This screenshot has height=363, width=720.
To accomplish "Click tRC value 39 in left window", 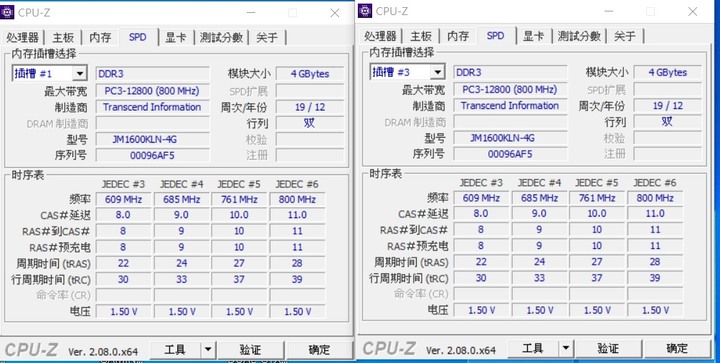I will point(297,279).
